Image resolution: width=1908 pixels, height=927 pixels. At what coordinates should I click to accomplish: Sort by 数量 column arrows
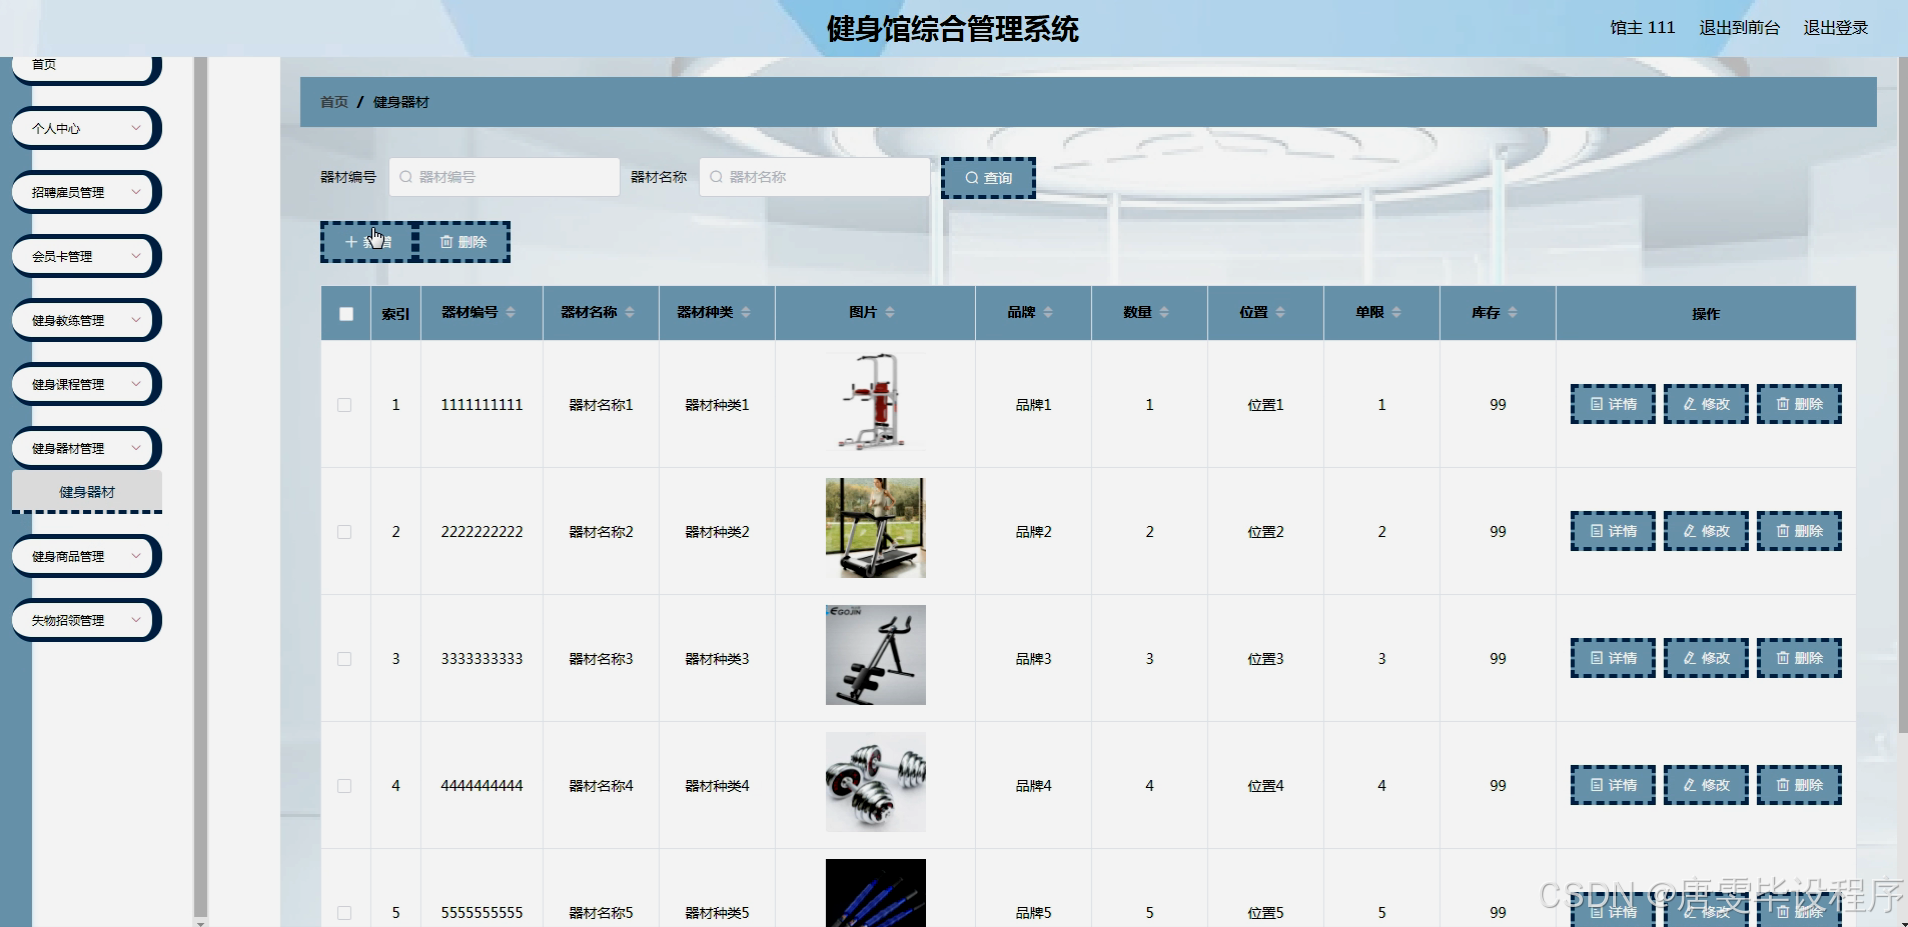1164,313
